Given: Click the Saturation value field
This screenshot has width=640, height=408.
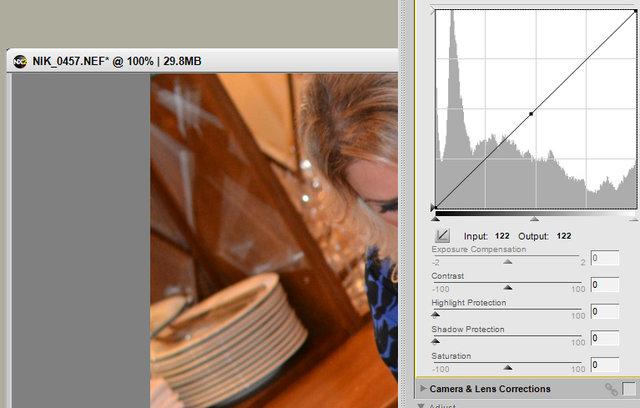Looking at the screenshot, I should (604, 364).
